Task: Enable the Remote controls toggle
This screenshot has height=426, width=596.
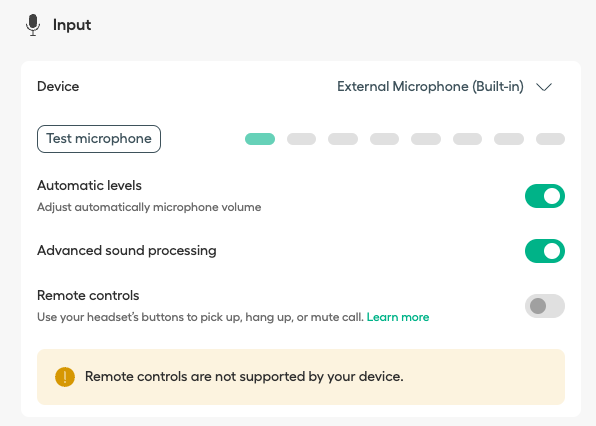Action: pos(545,306)
